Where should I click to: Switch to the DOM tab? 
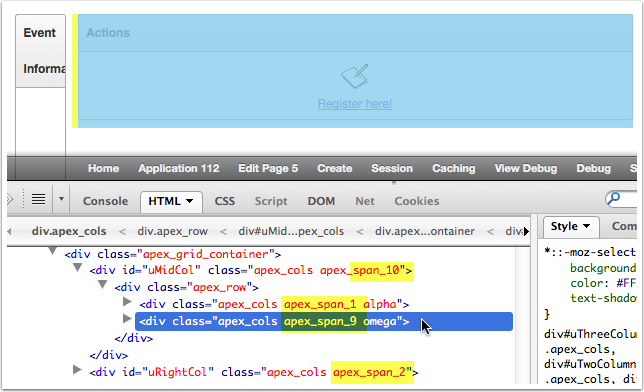[321, 201]
